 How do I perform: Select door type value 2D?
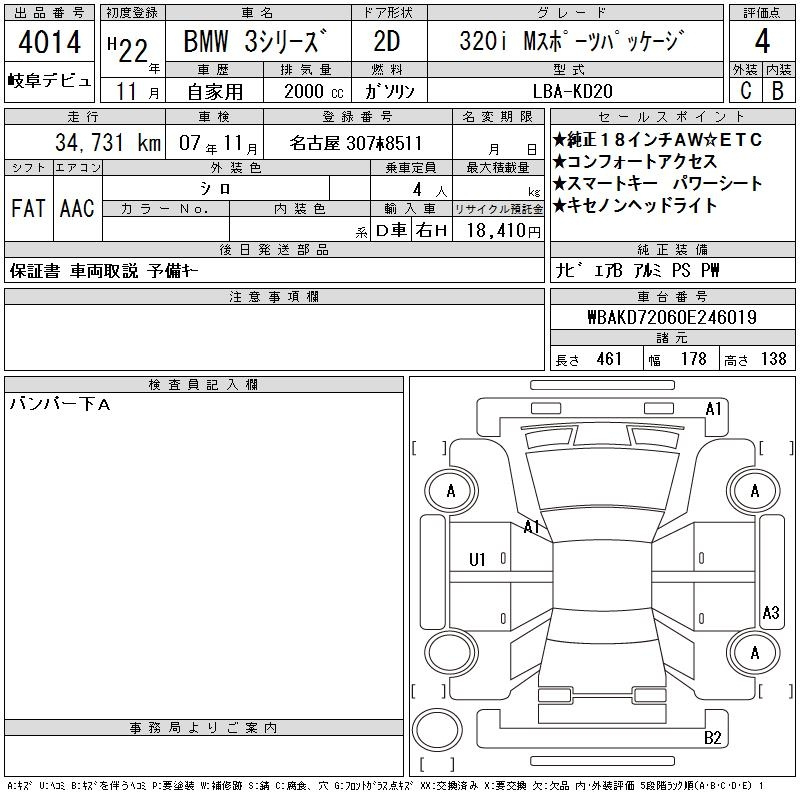coord(387,41)
